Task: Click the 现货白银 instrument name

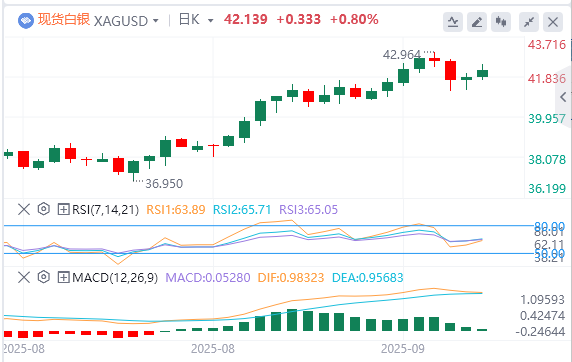Action: (x=64, y=19)
